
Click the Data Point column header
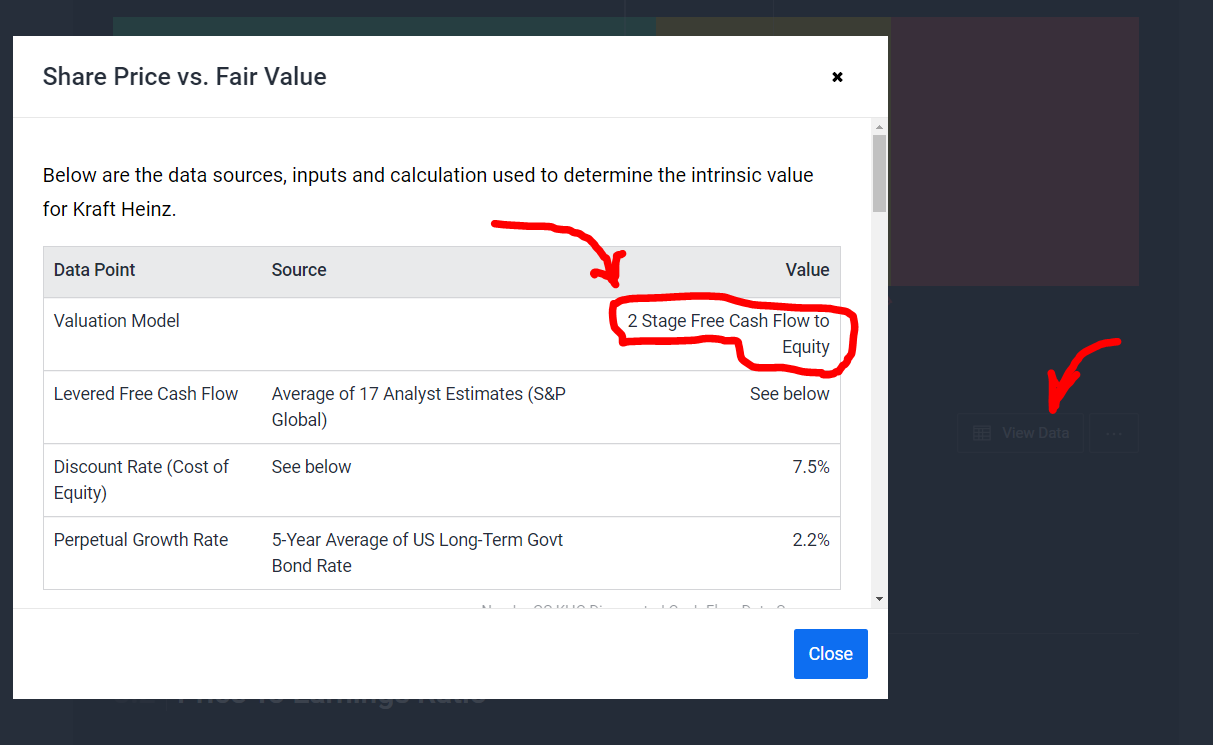tap(95, 270)
